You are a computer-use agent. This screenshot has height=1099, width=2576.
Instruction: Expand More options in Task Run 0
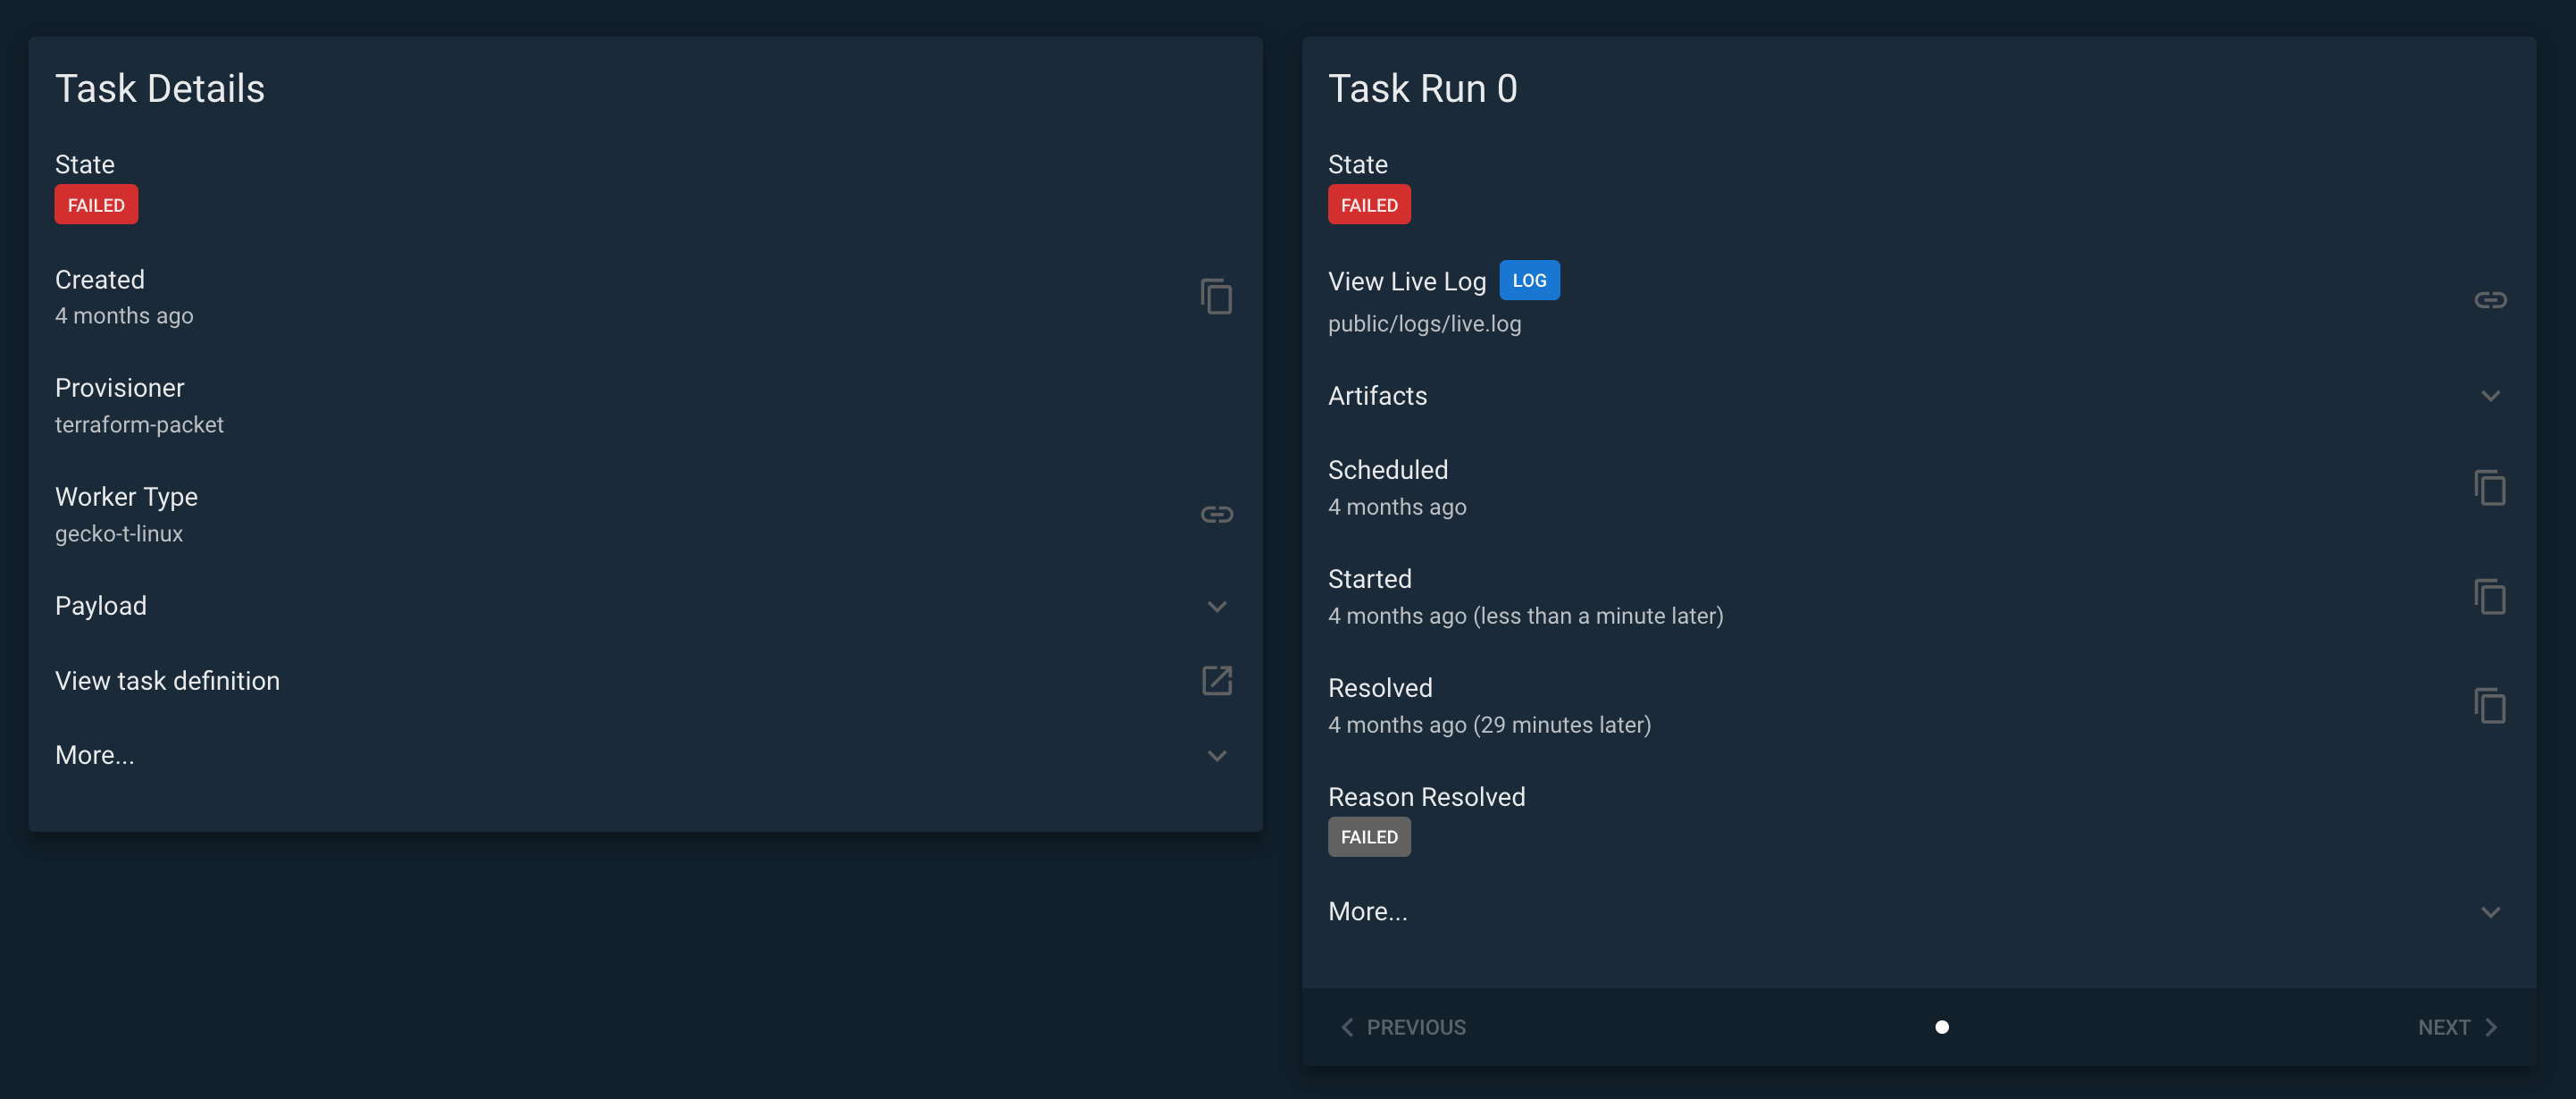2489,911
